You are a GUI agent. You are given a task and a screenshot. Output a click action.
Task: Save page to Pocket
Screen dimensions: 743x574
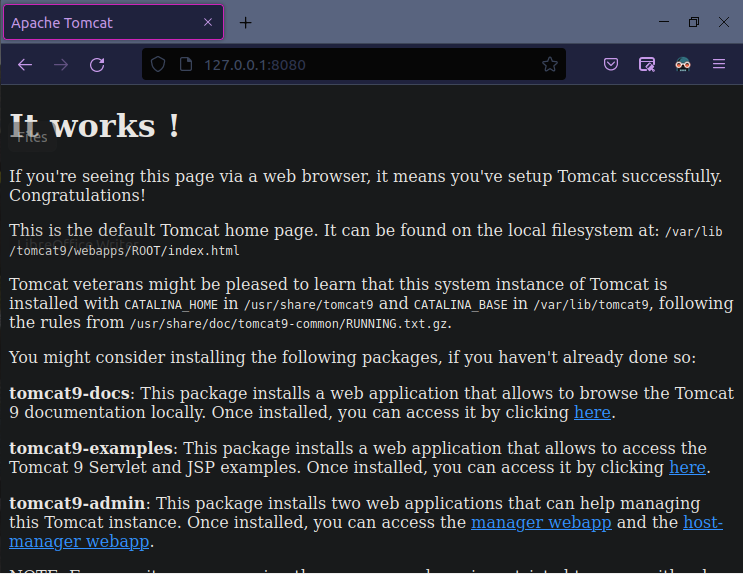pos(611,64)
